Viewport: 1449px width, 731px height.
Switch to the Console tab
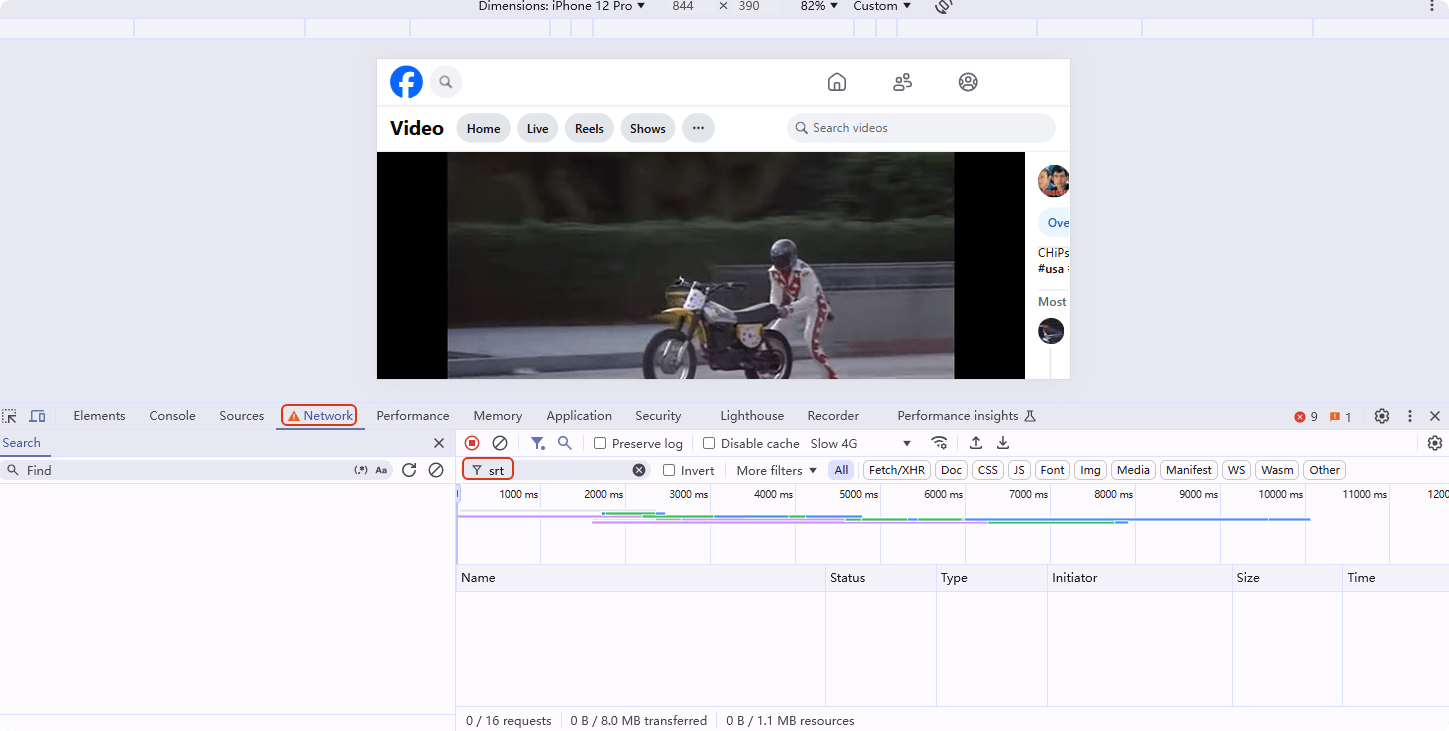coord(172,416)
